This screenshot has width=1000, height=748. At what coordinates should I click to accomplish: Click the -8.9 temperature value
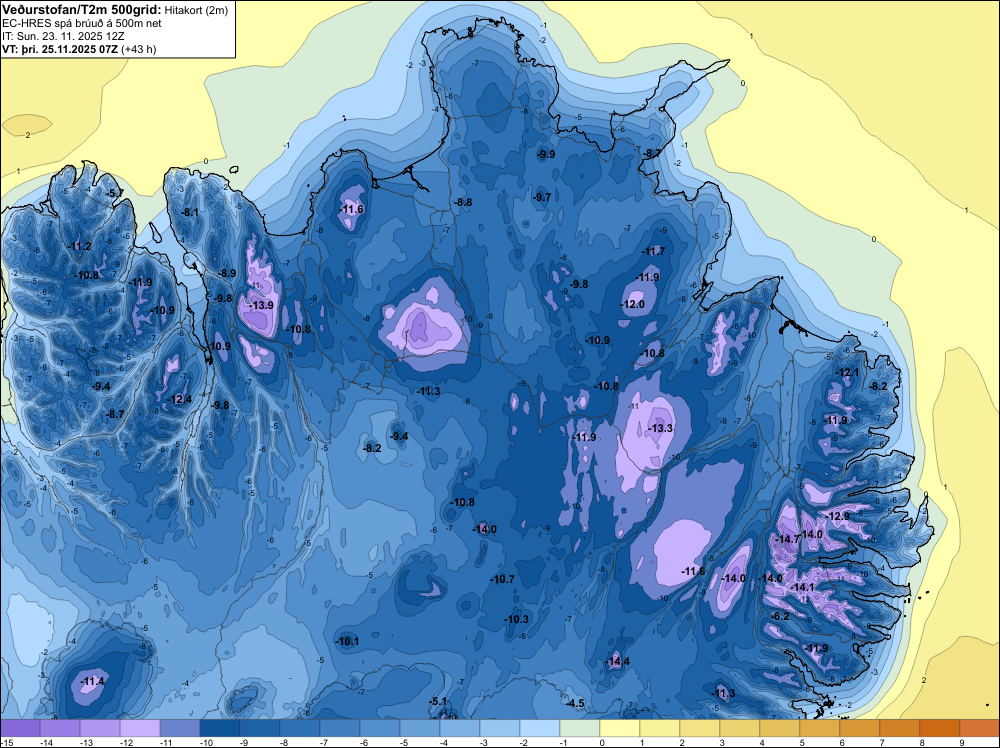tap(227, 273)
